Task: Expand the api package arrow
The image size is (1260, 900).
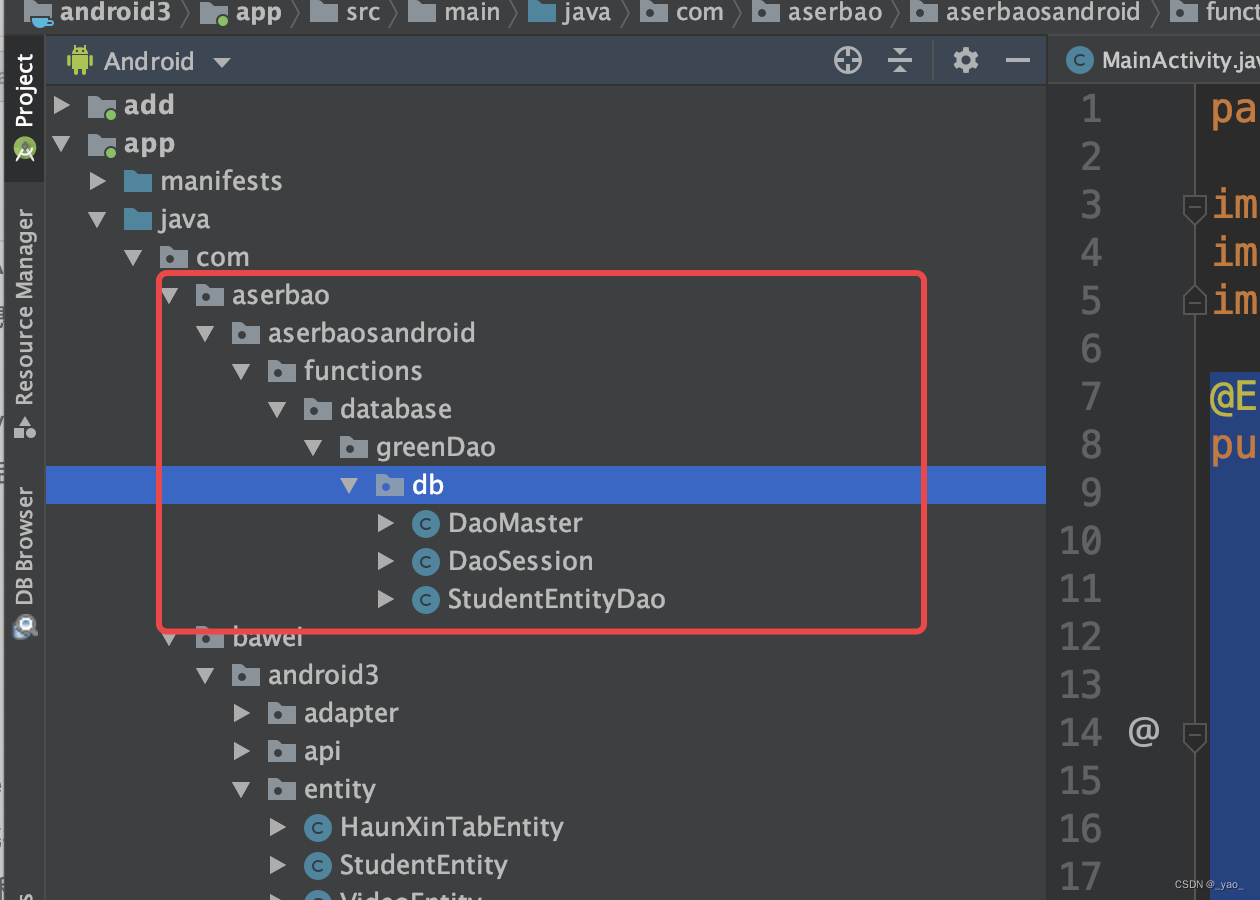Action: coord(242,751)
